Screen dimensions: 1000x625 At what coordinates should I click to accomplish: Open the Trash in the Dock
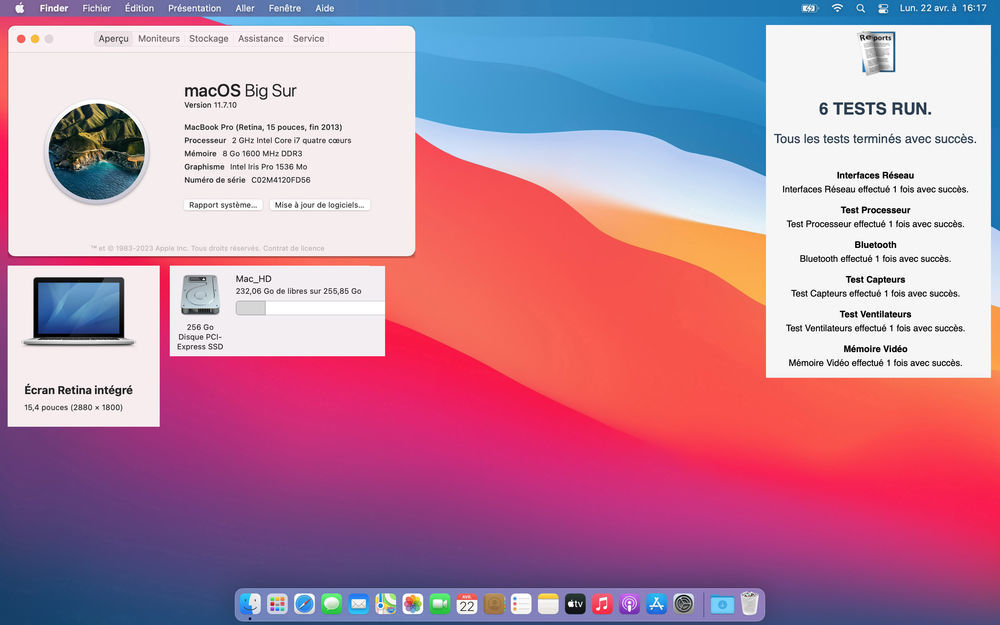point(749,604)
